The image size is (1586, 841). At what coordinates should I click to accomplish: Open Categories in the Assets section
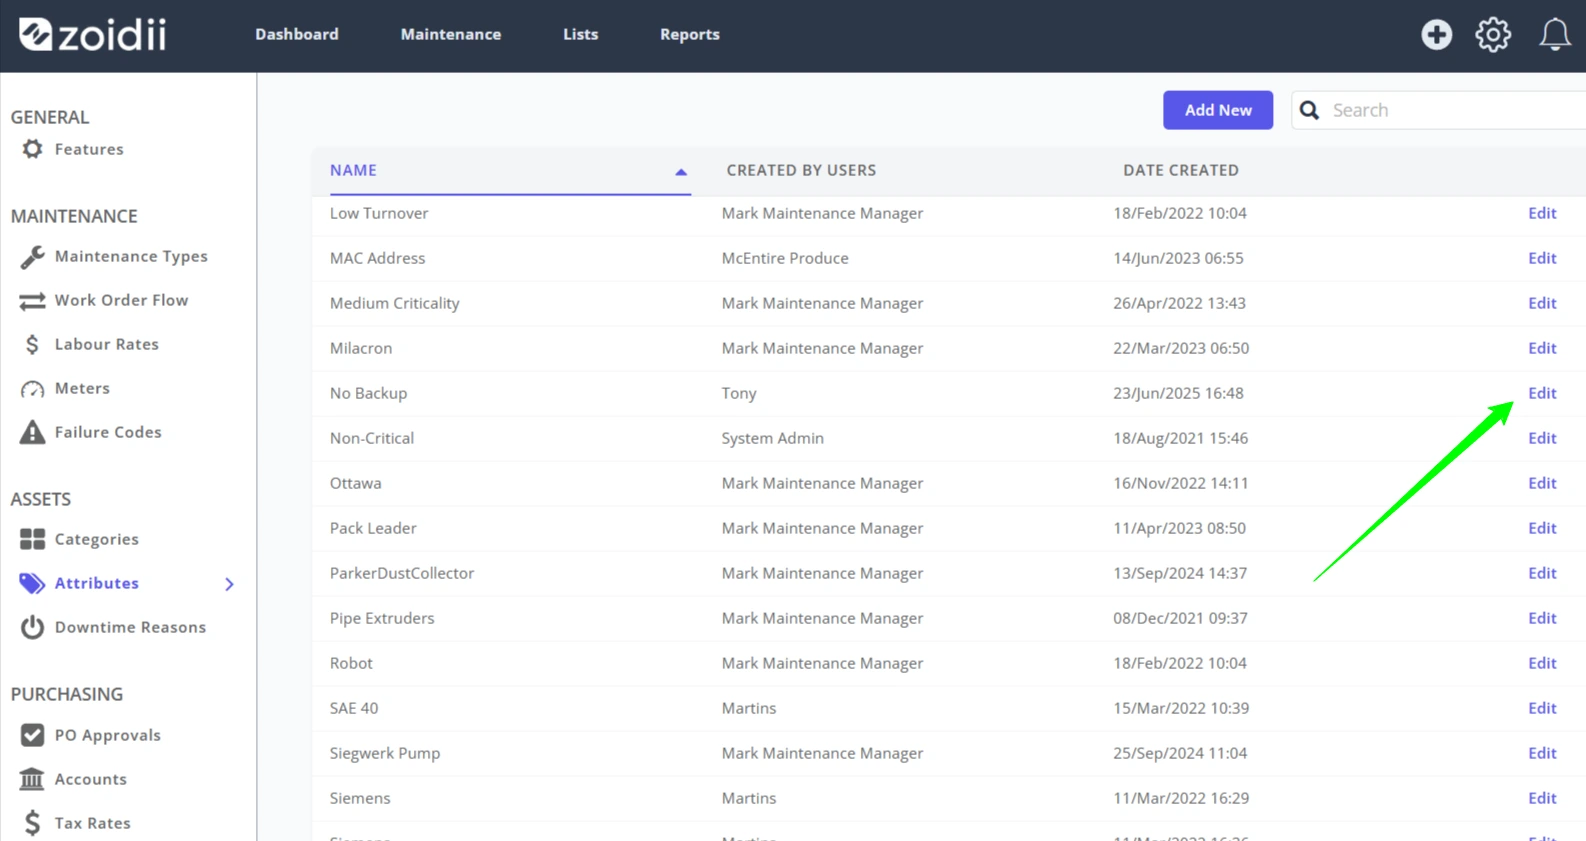[96, 539]
